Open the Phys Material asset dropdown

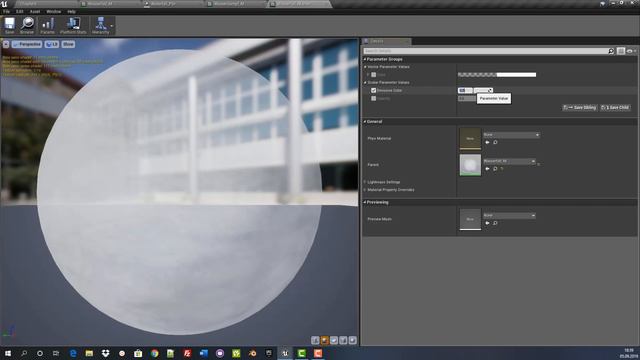click(x=511, y=135)
